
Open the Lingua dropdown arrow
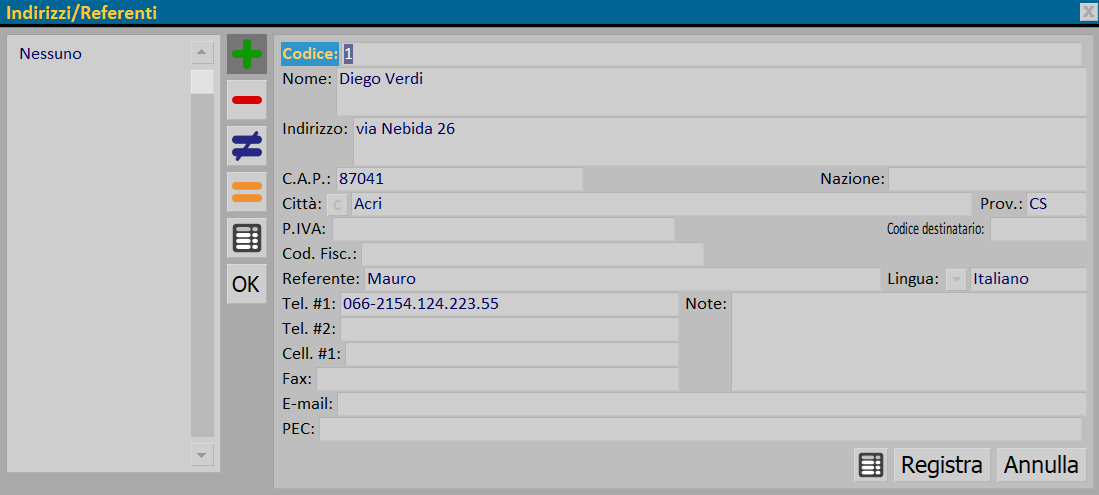click(955, 279)
